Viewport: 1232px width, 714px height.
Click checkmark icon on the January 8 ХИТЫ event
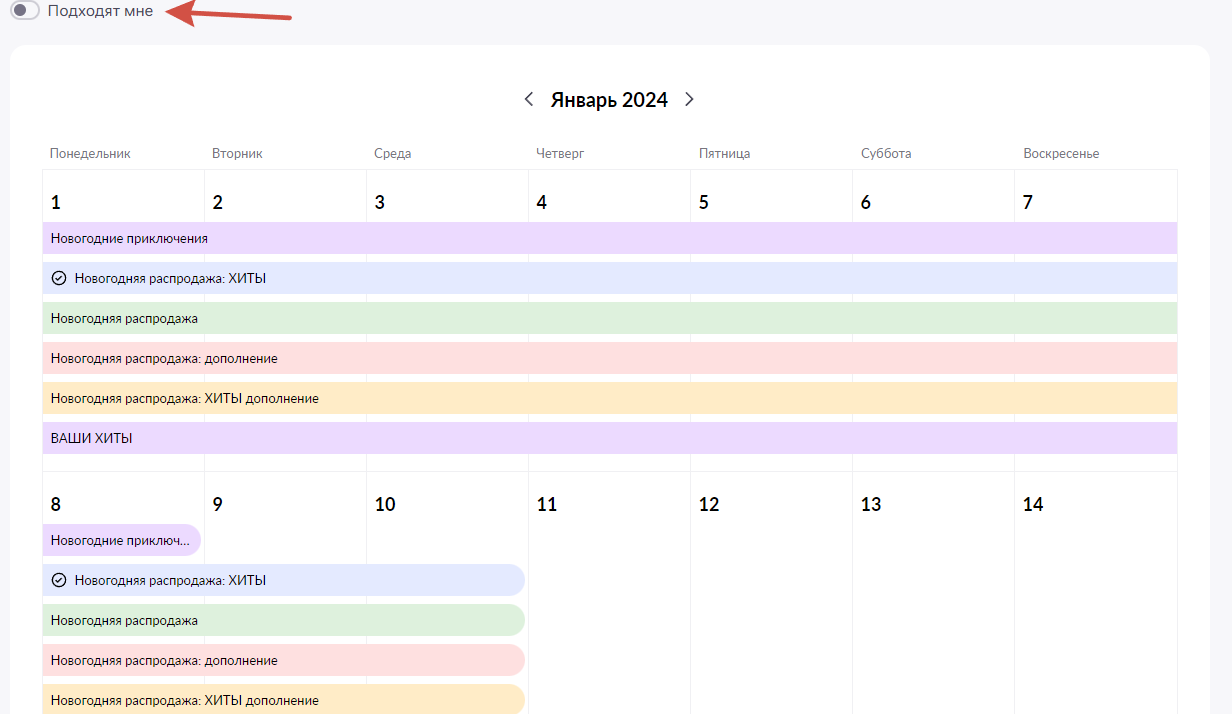coord(59,580)
